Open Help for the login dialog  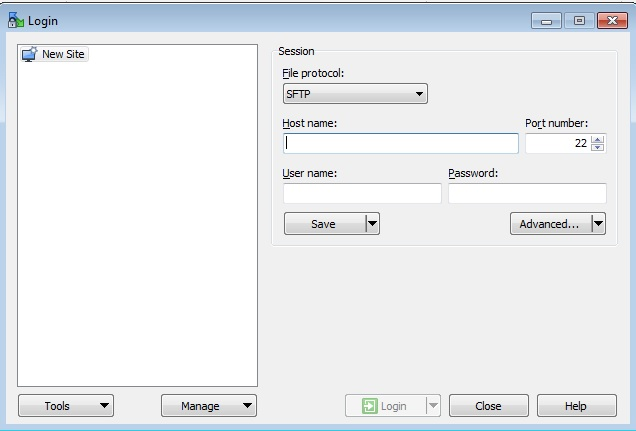pos(576,406)
